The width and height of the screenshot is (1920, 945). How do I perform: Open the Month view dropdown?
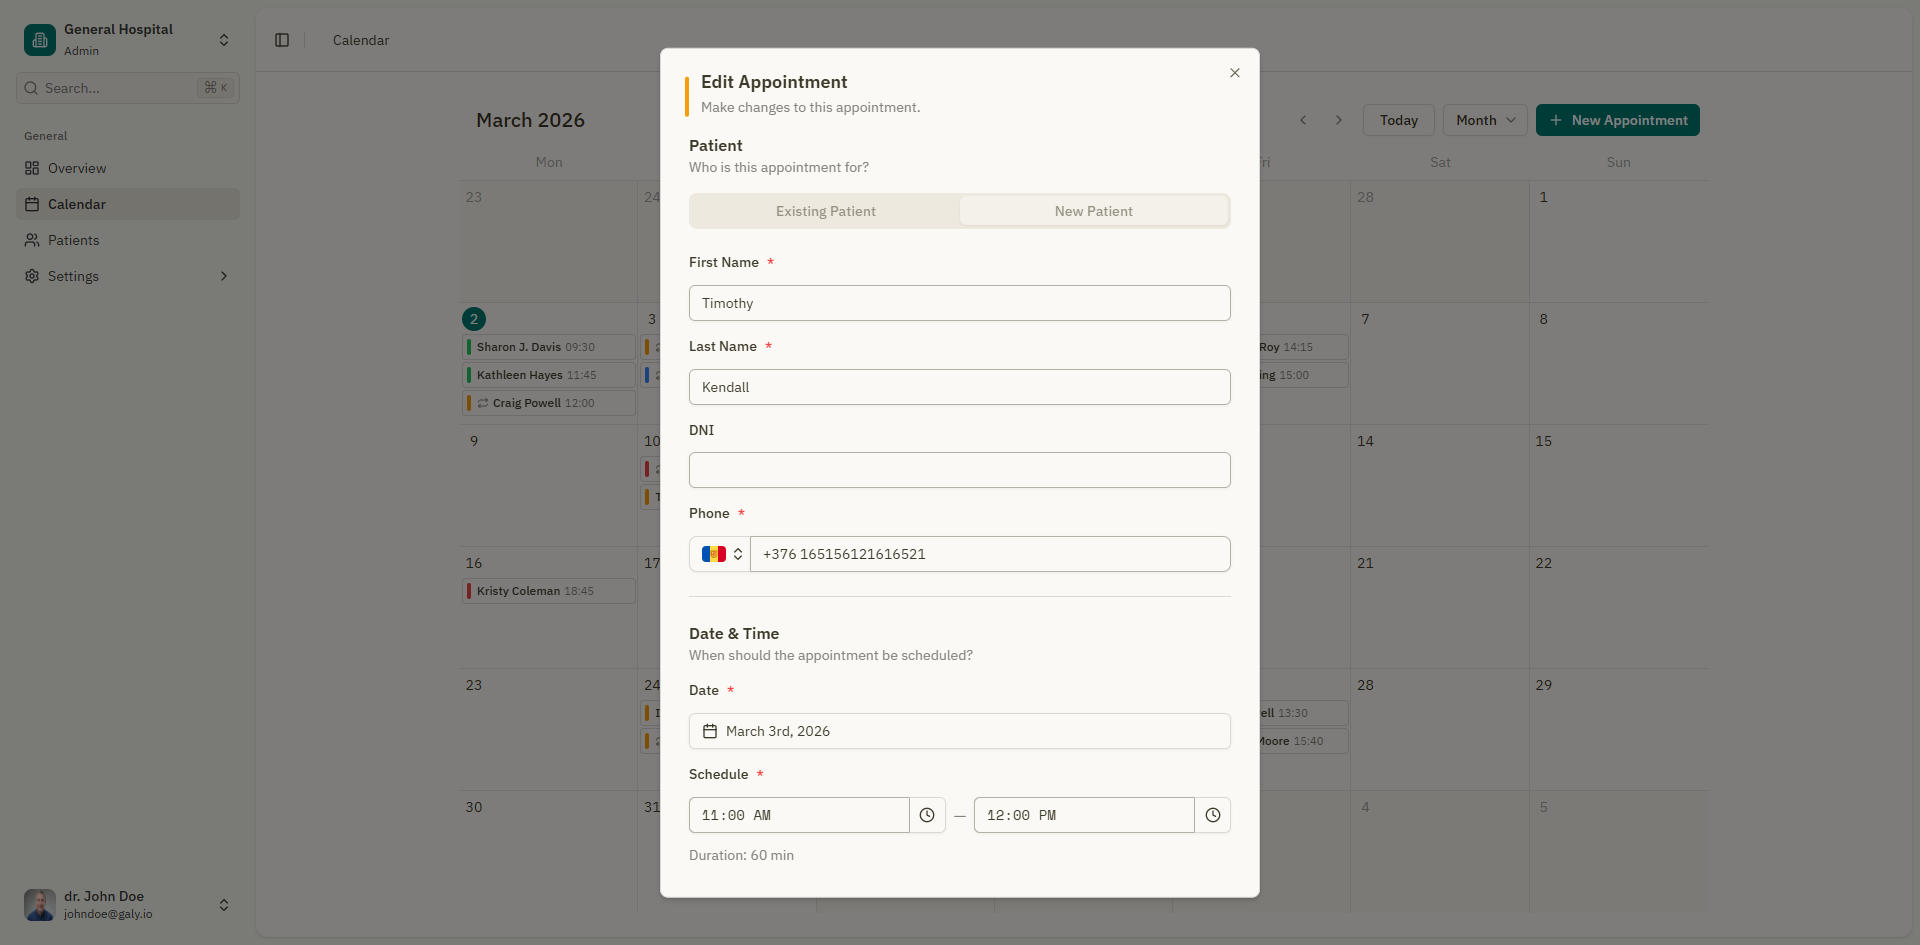coord(1483,120)
